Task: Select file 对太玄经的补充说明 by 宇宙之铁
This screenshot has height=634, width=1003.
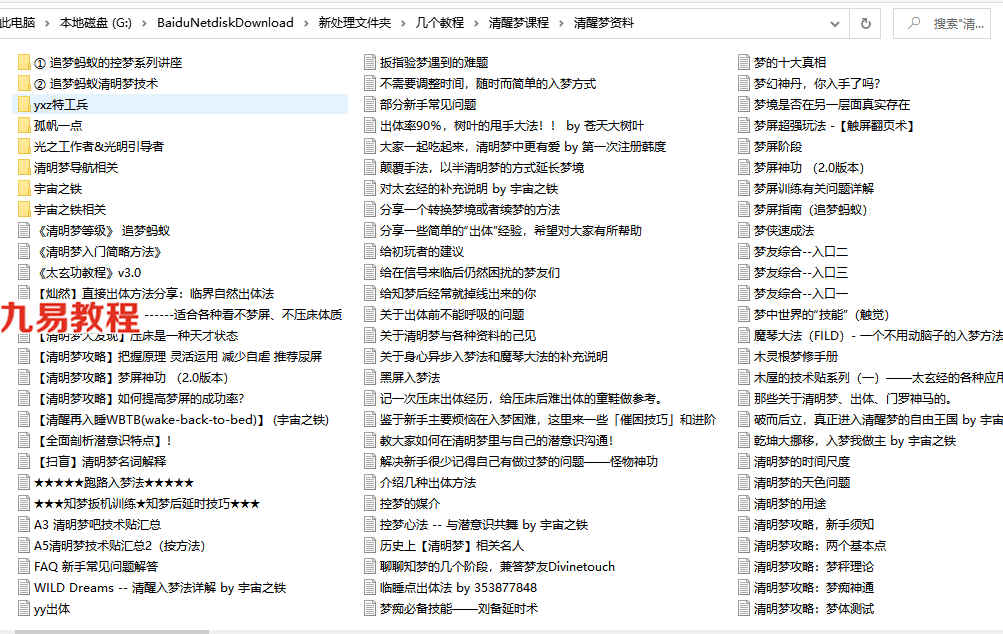Action: [x=469, y=189]
